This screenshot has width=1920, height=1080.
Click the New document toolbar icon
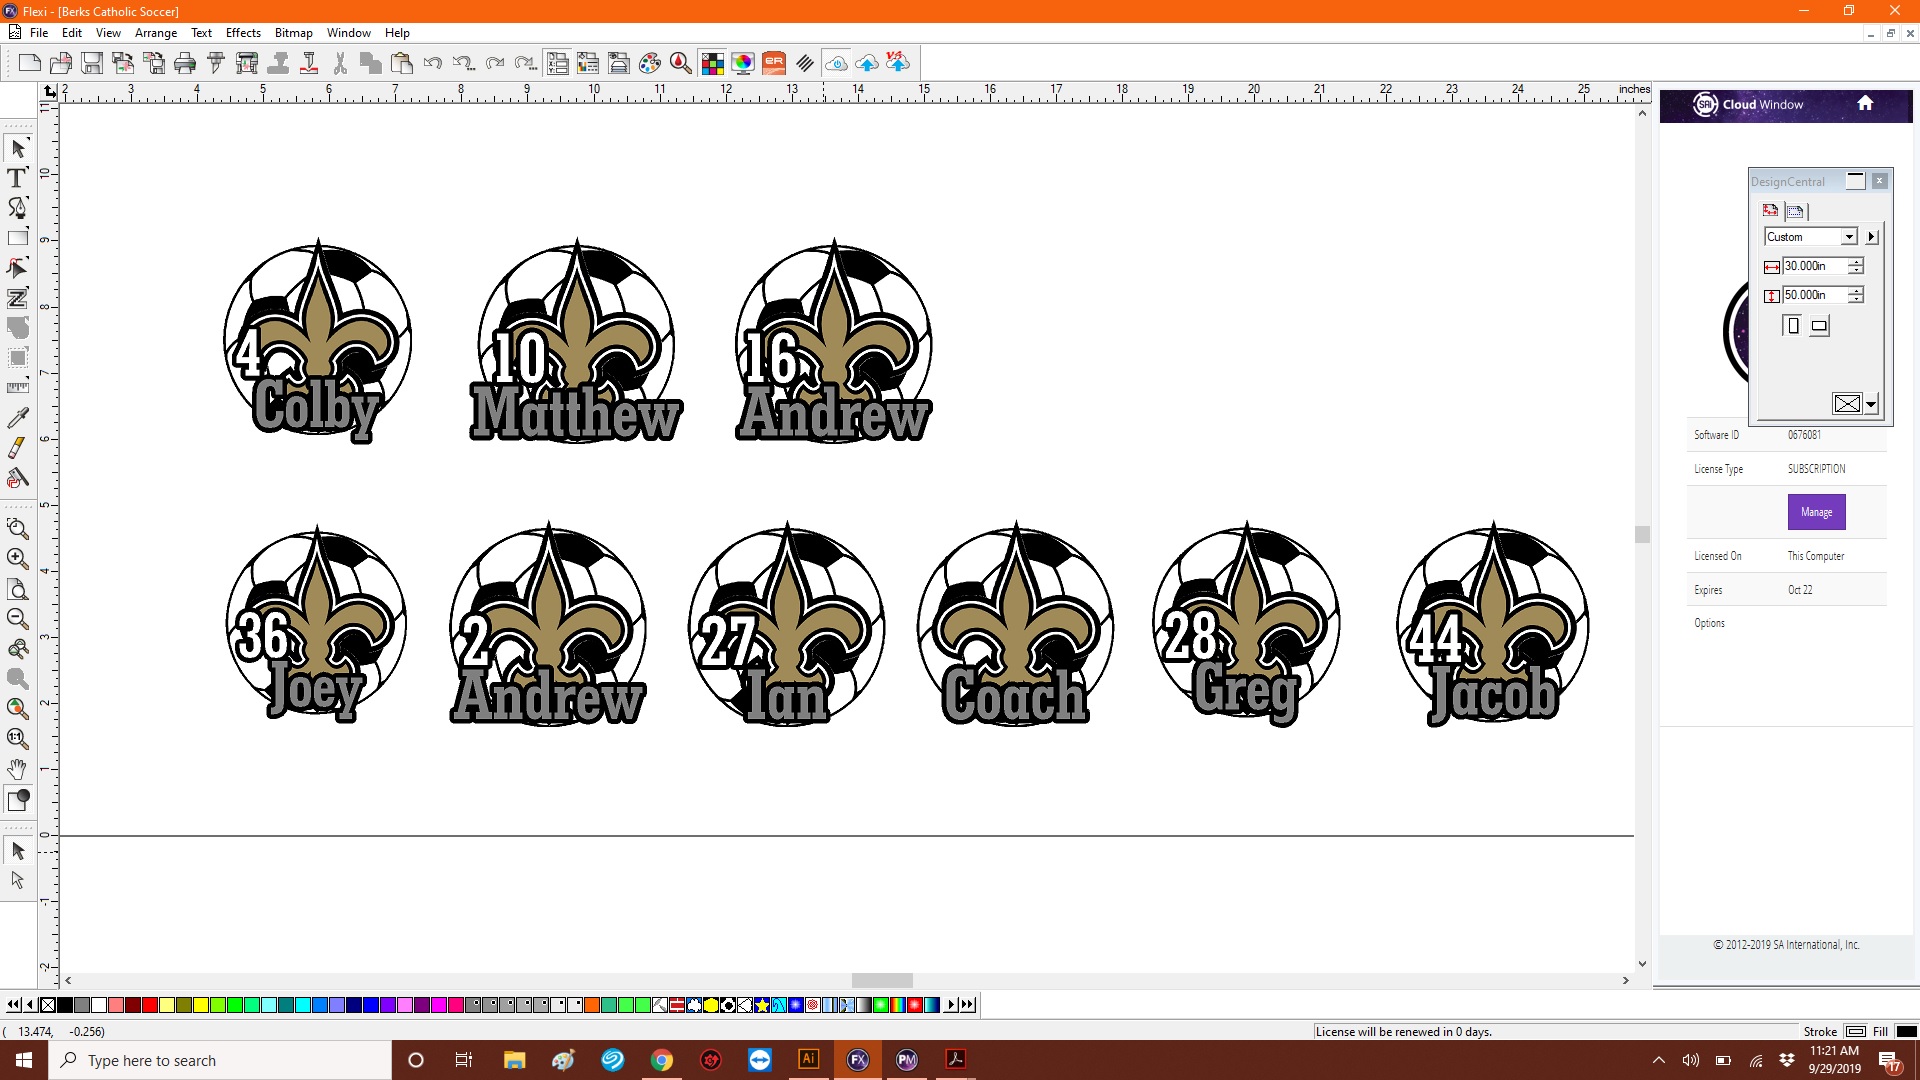pos(30,64)
